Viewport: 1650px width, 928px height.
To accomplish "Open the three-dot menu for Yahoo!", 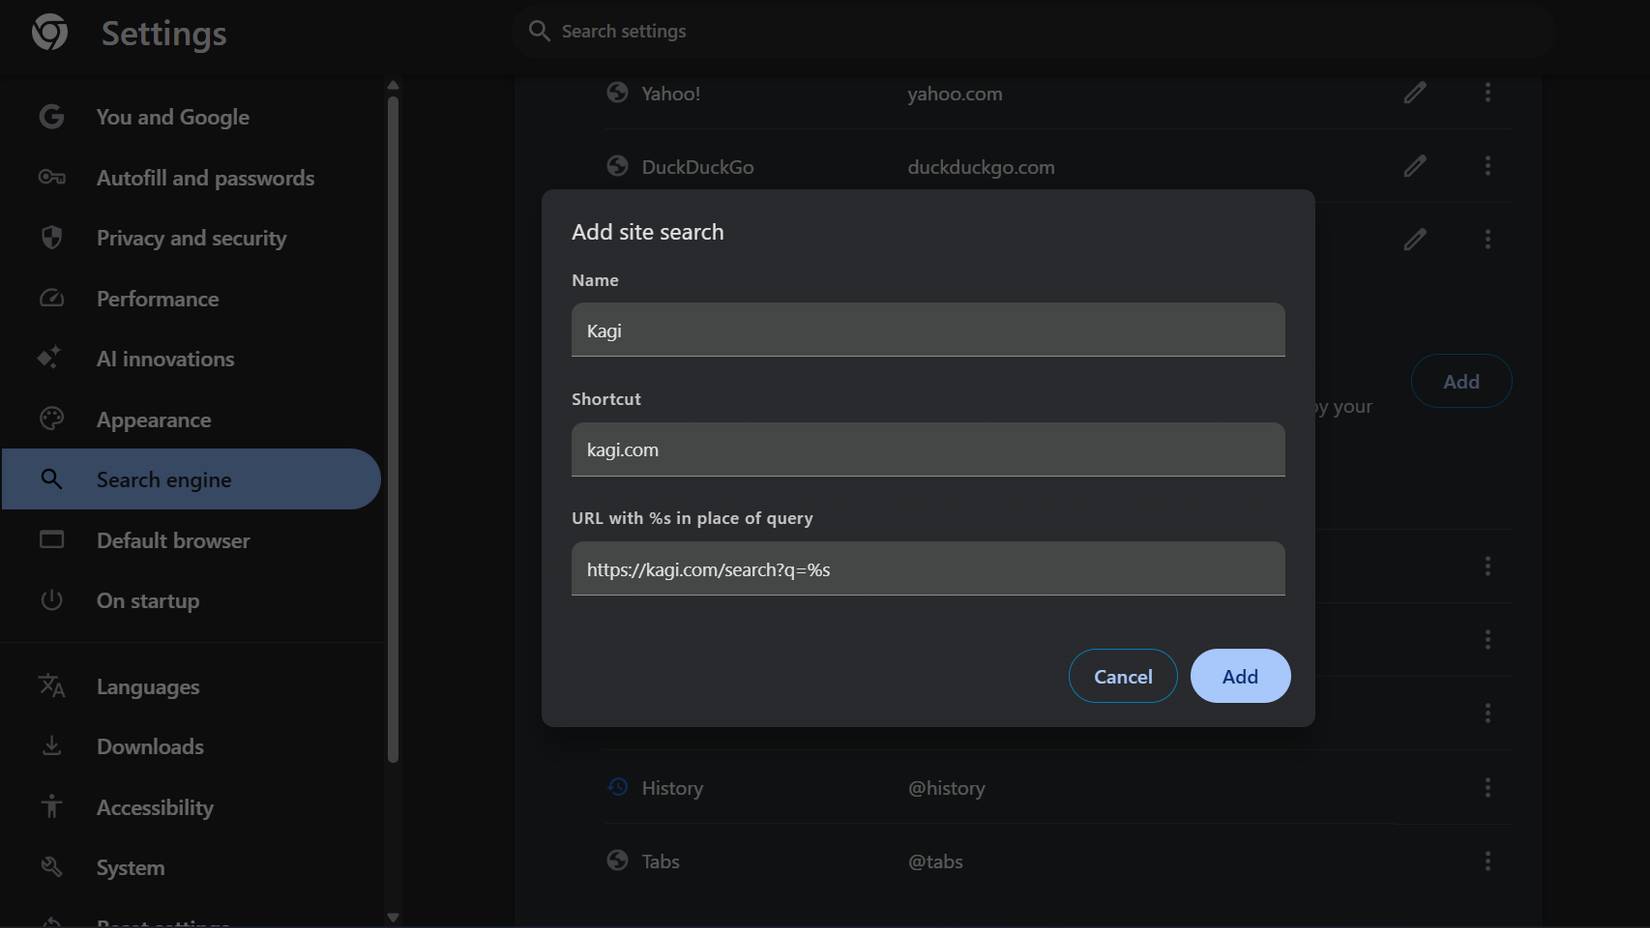I will coord(1488,93).
